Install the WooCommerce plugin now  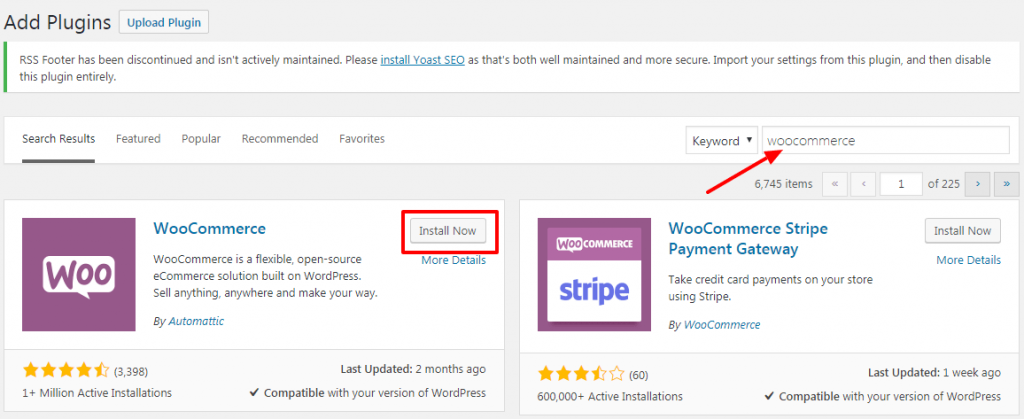[448, 231]
